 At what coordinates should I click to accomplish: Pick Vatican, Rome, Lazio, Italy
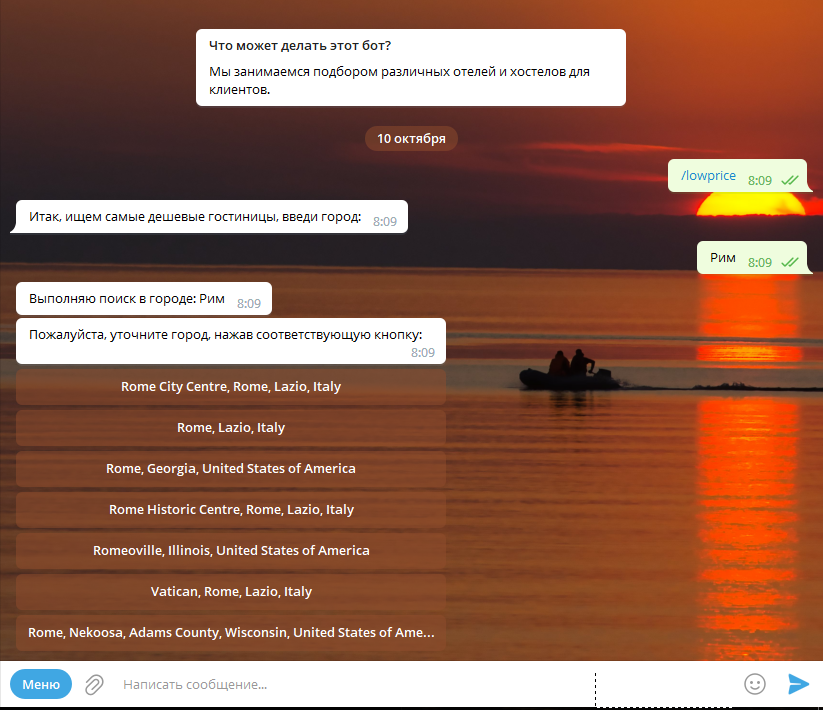click(231, 591)
